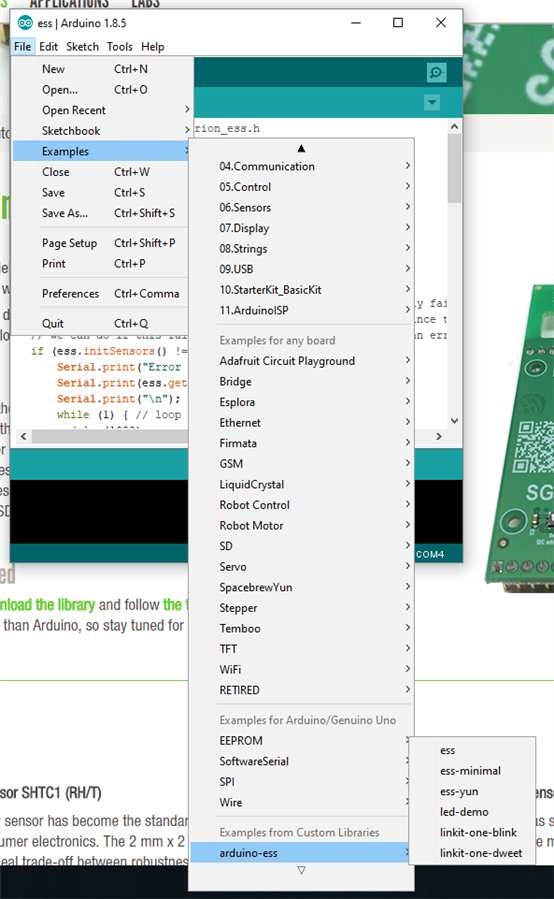Image resolution: width=554 pixels, height=899 pixels.
Task: Open EEPROM examples submenu
Action: tap(301, 741)
